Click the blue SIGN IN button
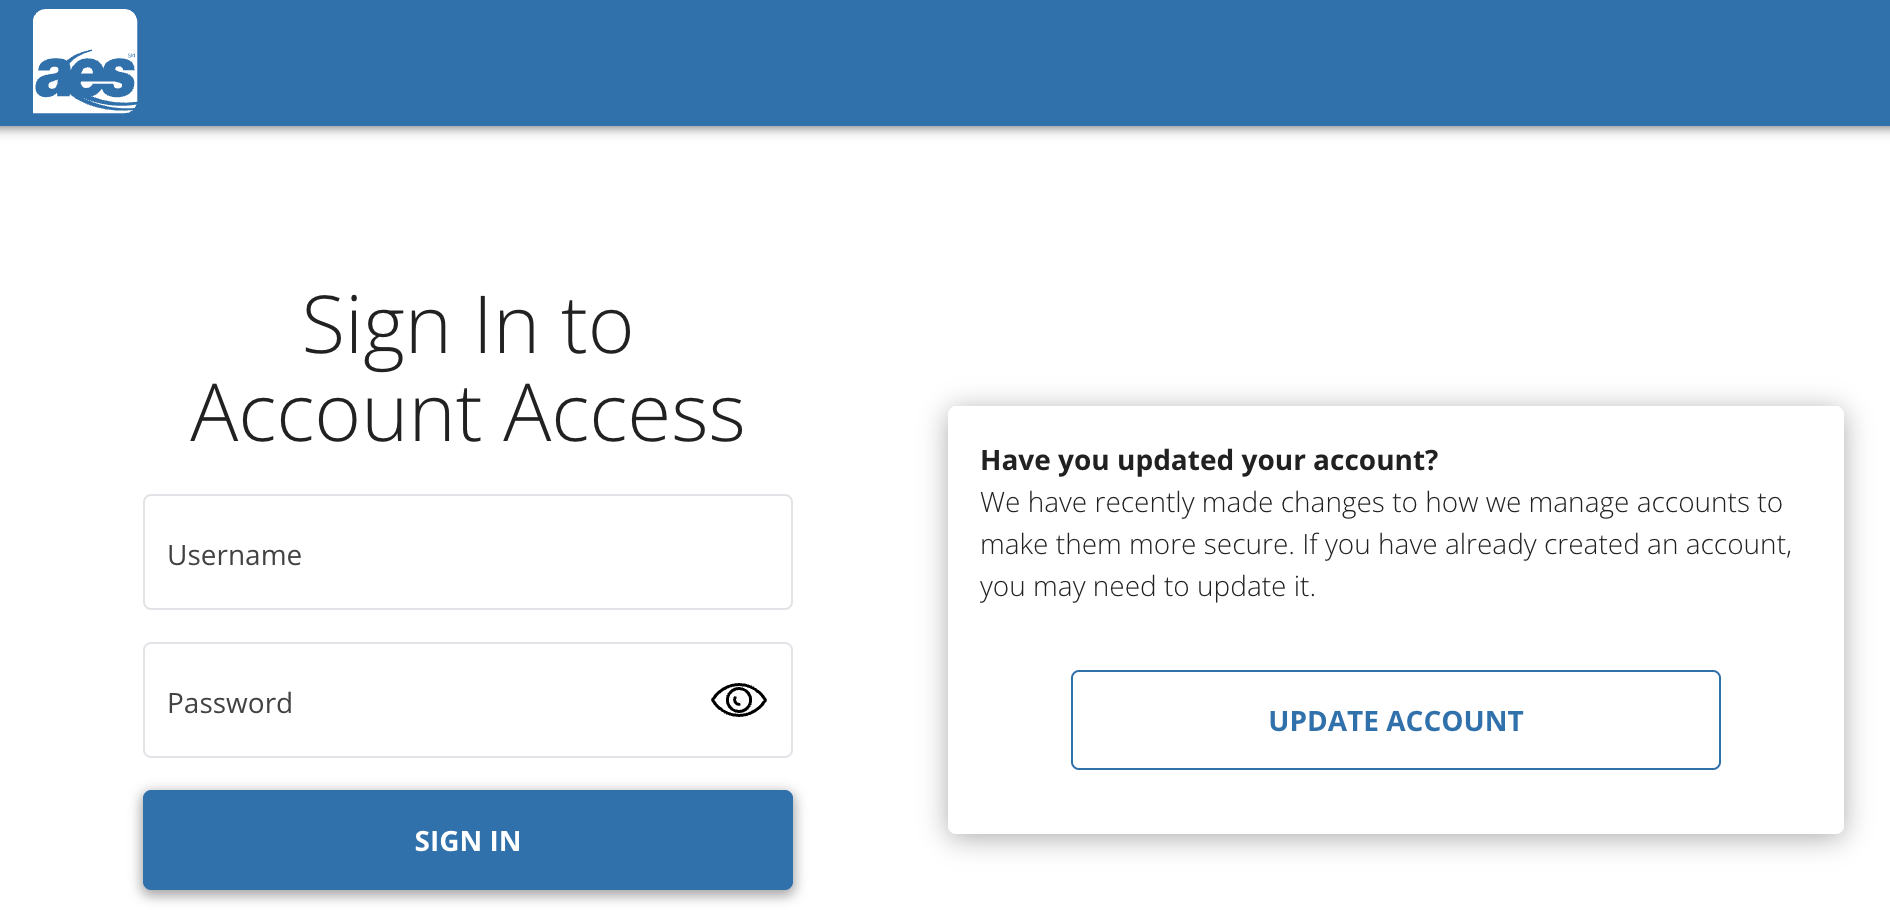 pyautogui.click(x=468, y=840)
